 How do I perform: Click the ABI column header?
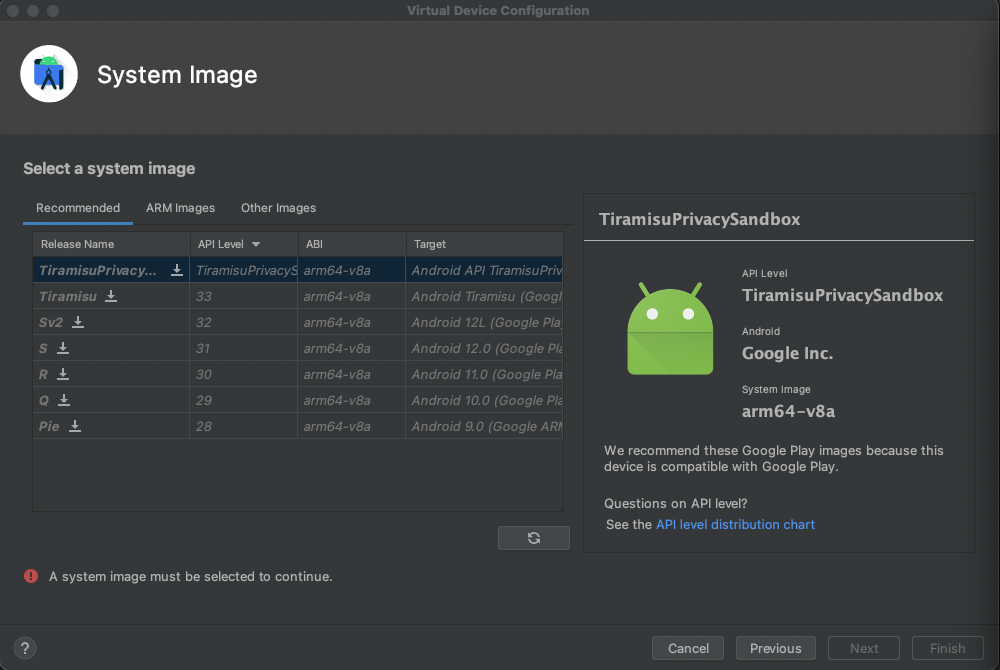tap(352, 244)
